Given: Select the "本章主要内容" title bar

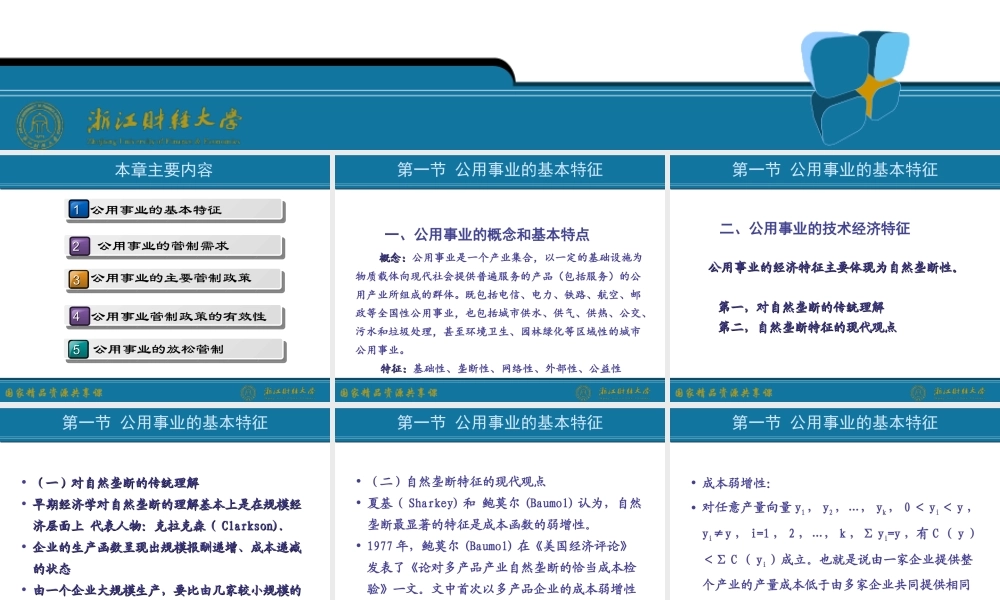Looking at the screenshot, I should point(165,170).
